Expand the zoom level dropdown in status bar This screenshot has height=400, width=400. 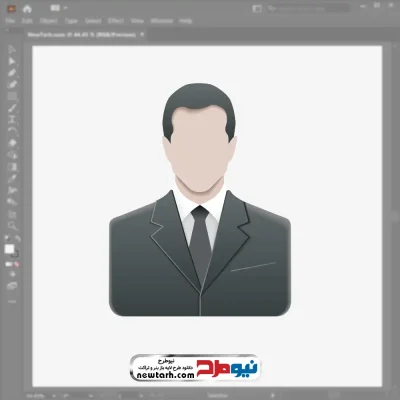point(54,396)
